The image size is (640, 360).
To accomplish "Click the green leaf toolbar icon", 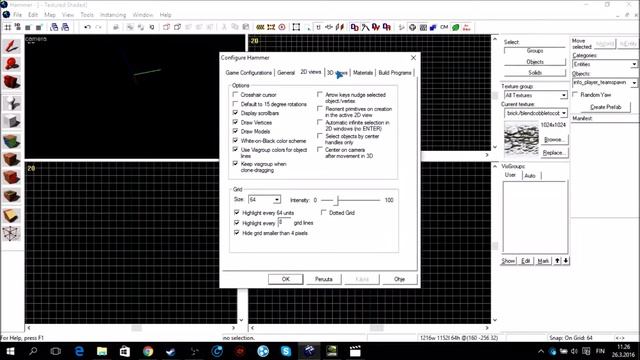I will (456, 27).
